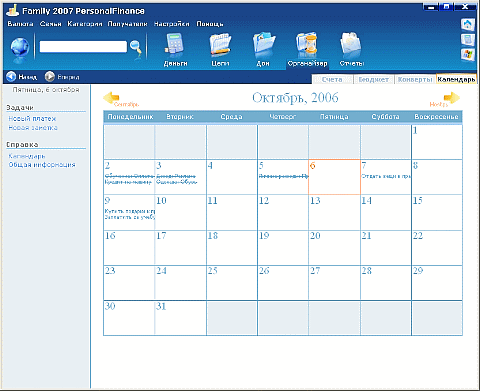Open the Настройки menu

[x=171, y=24]
